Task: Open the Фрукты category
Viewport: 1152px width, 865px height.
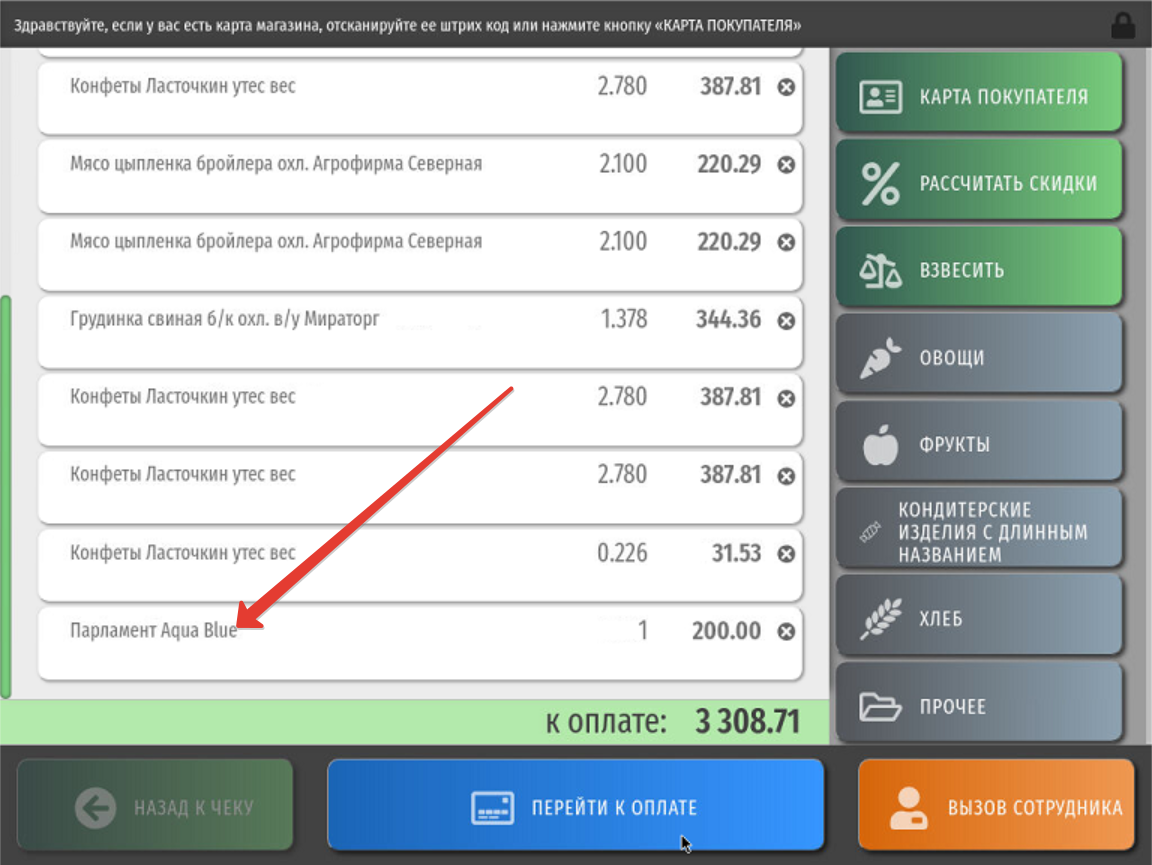Action: [979, 442]
